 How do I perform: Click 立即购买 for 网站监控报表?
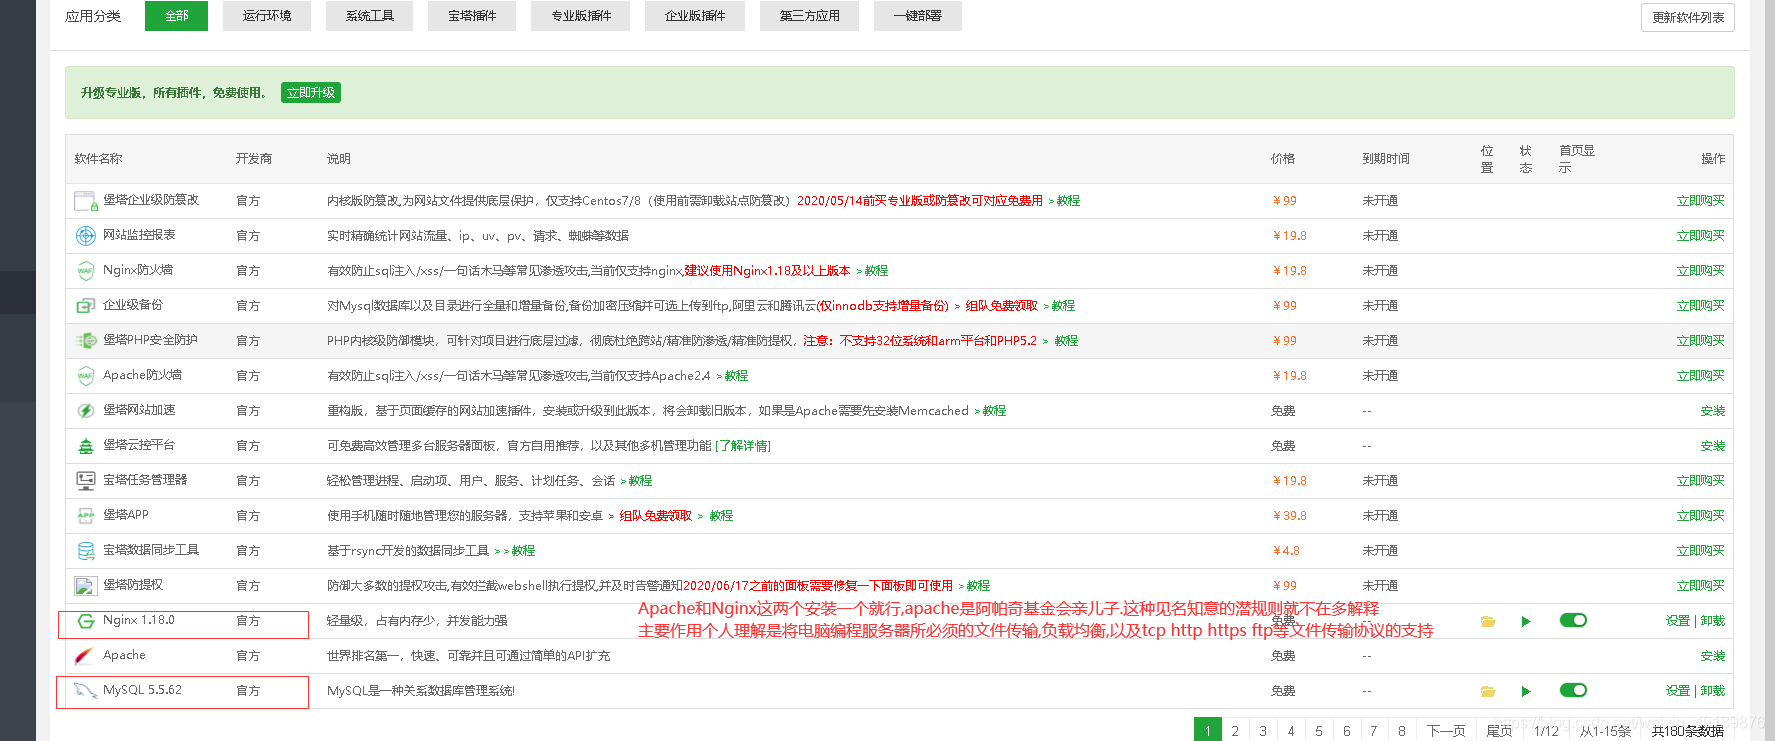point(1700,236)
